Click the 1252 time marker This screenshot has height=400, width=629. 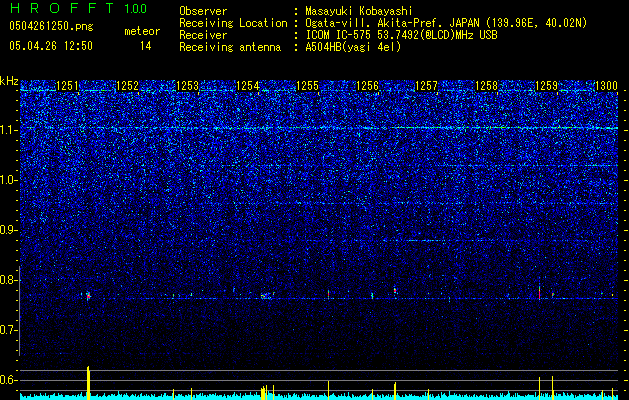point(128,85)
